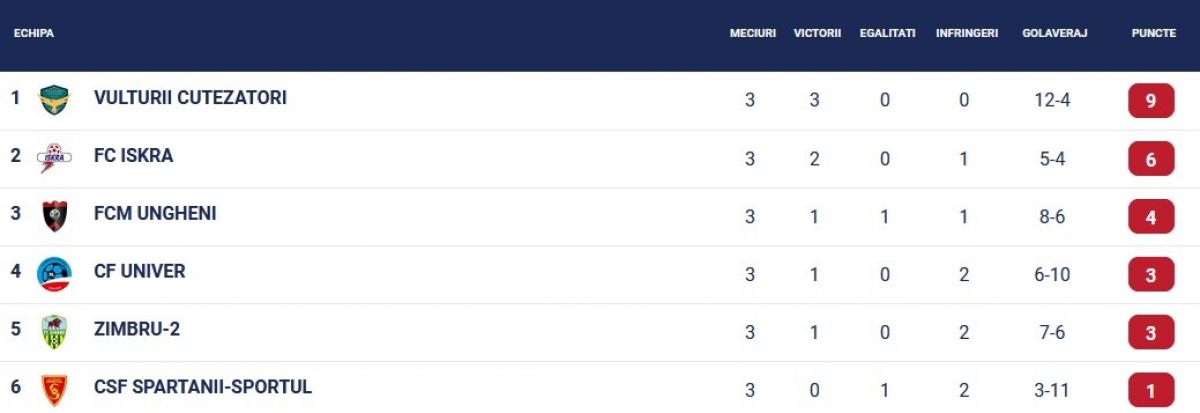
Task: Sort by the PUNCTE column header
Action: click(x=1153, y=33)
